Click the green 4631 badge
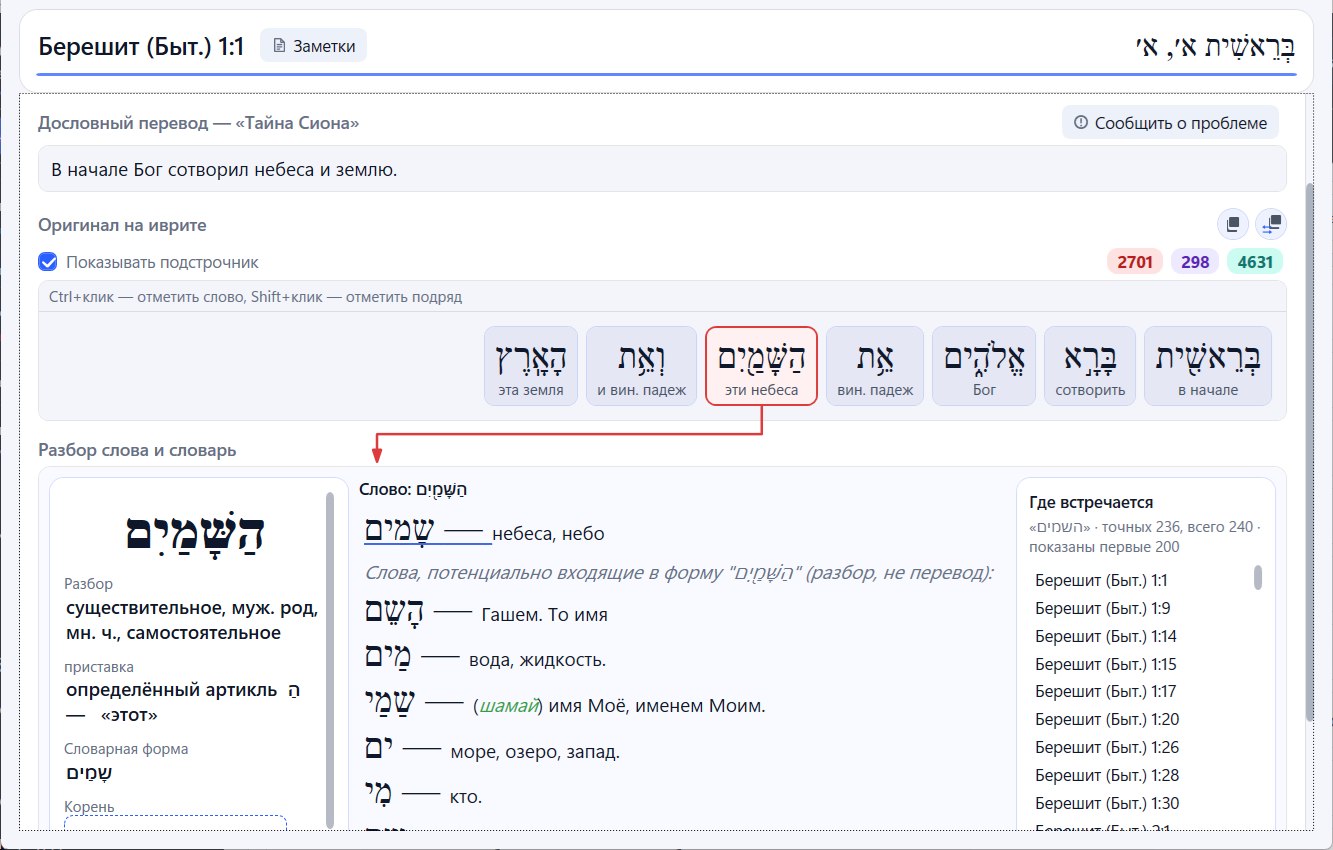Screen dimensions: 1333x850 point(1254,262)
